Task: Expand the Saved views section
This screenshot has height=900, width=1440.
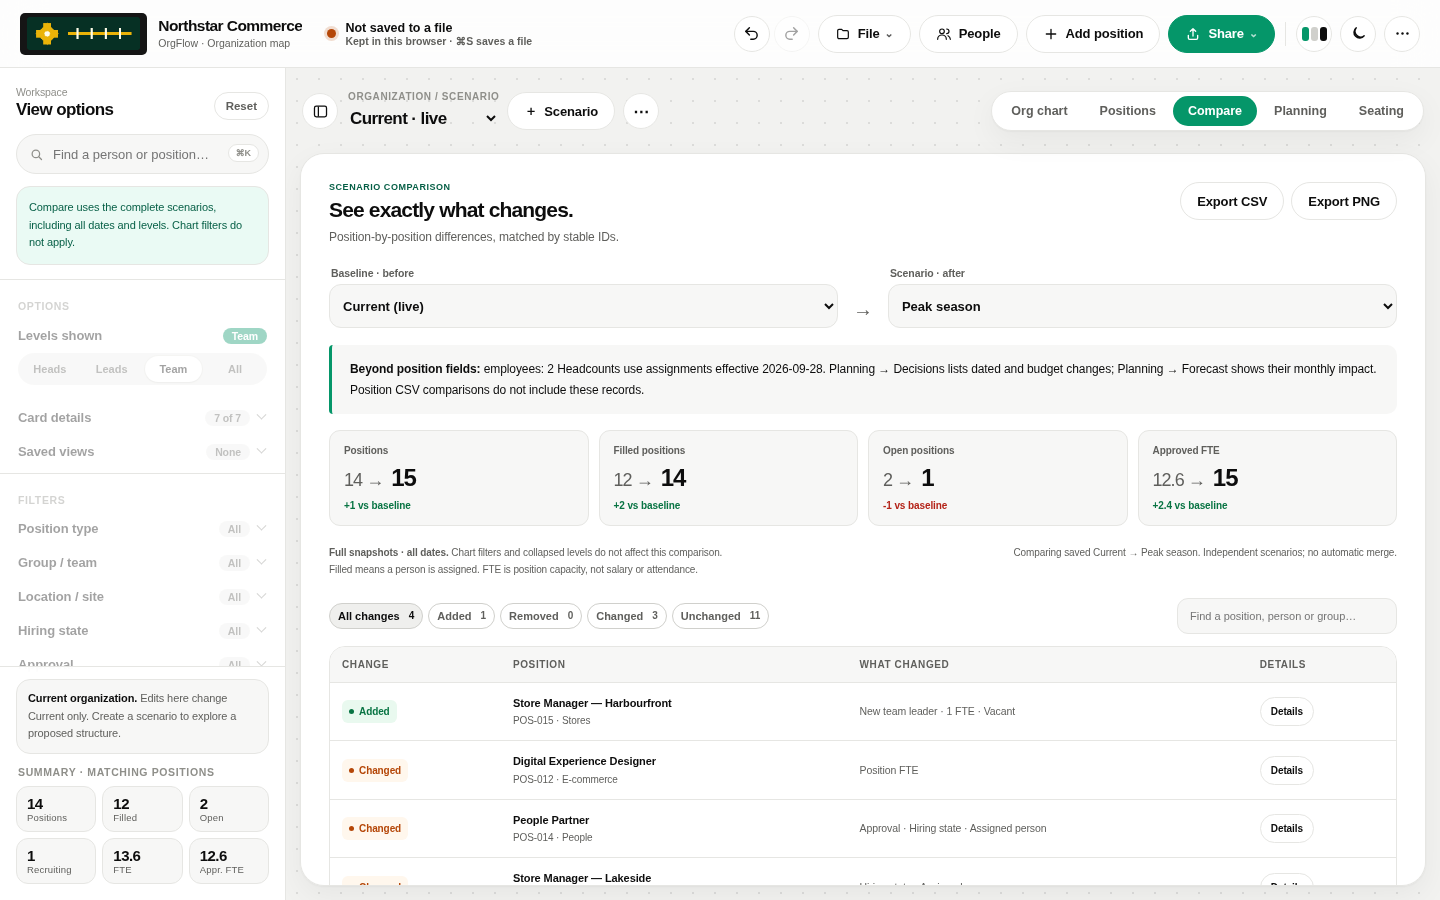Action: pyautogui.click(x=142, y=452)
